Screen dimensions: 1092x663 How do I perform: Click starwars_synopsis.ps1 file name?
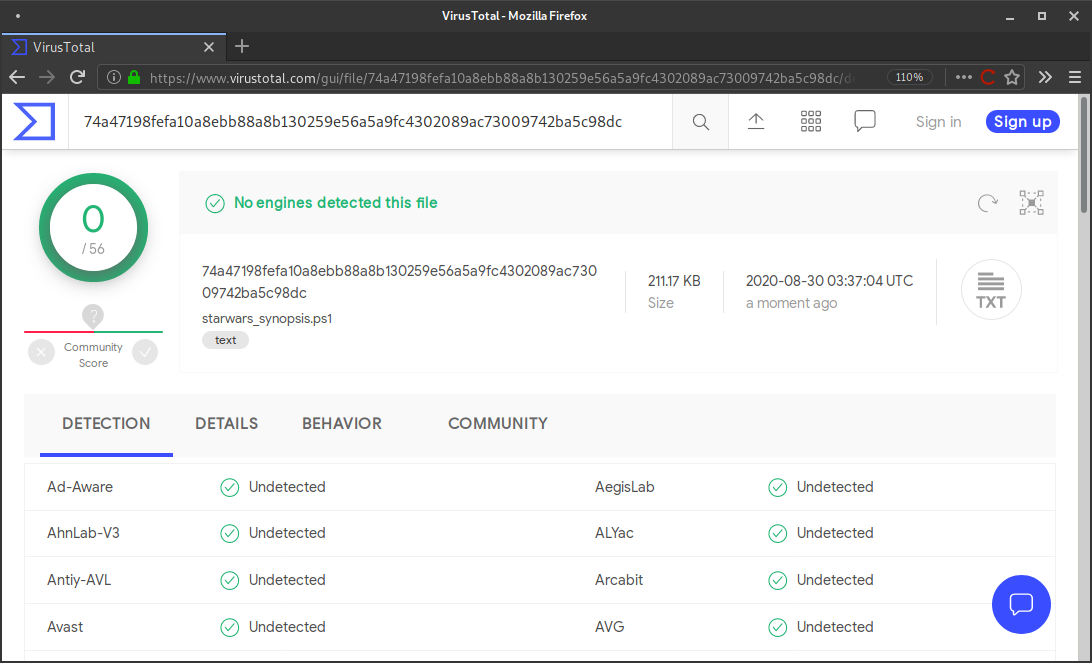click(x=267, y=318)
